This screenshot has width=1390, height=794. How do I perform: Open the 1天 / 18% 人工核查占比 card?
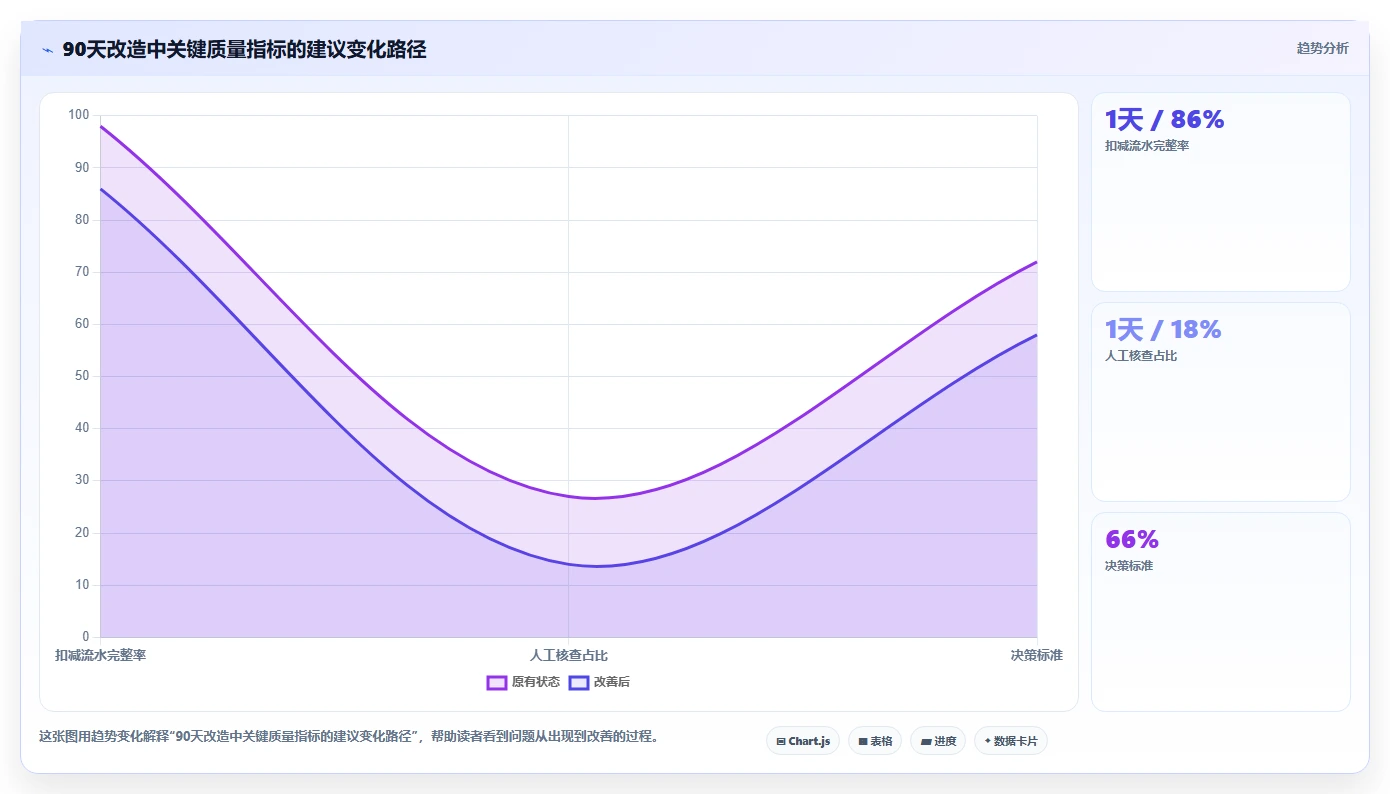pyautogui.click(x=1221, y=402)
